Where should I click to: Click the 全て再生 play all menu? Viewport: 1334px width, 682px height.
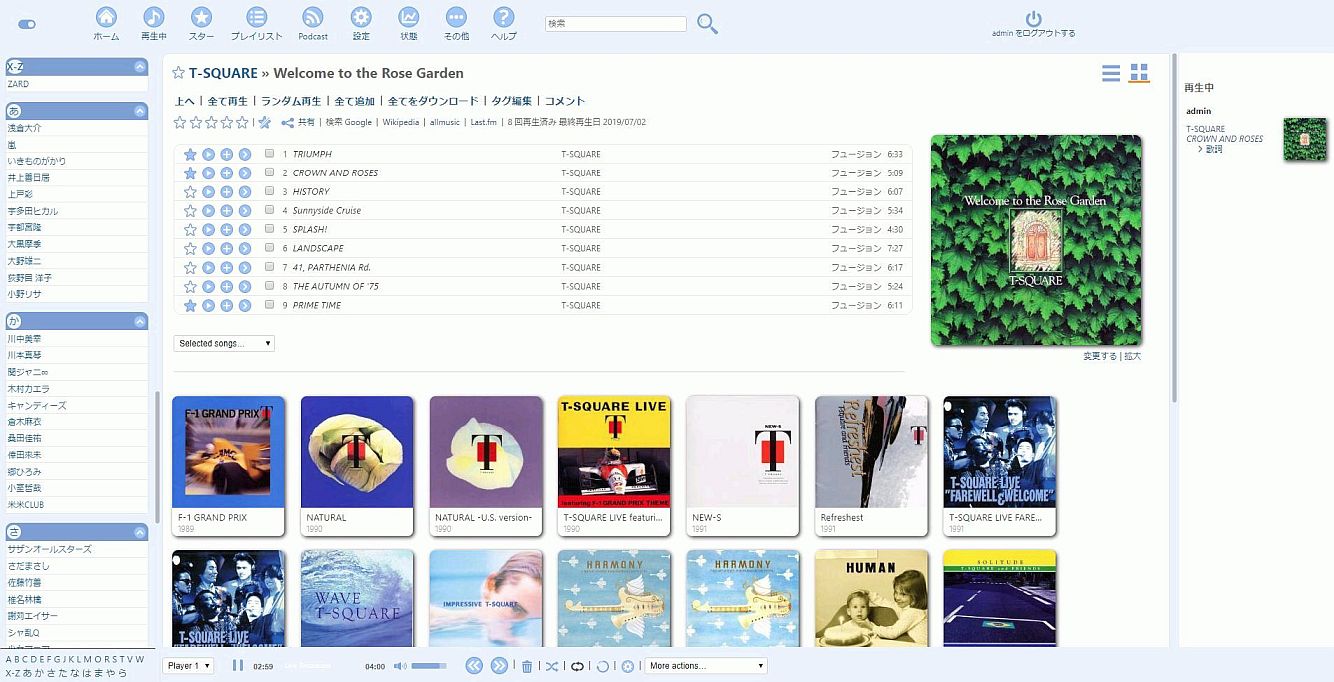tap(228, 101)
